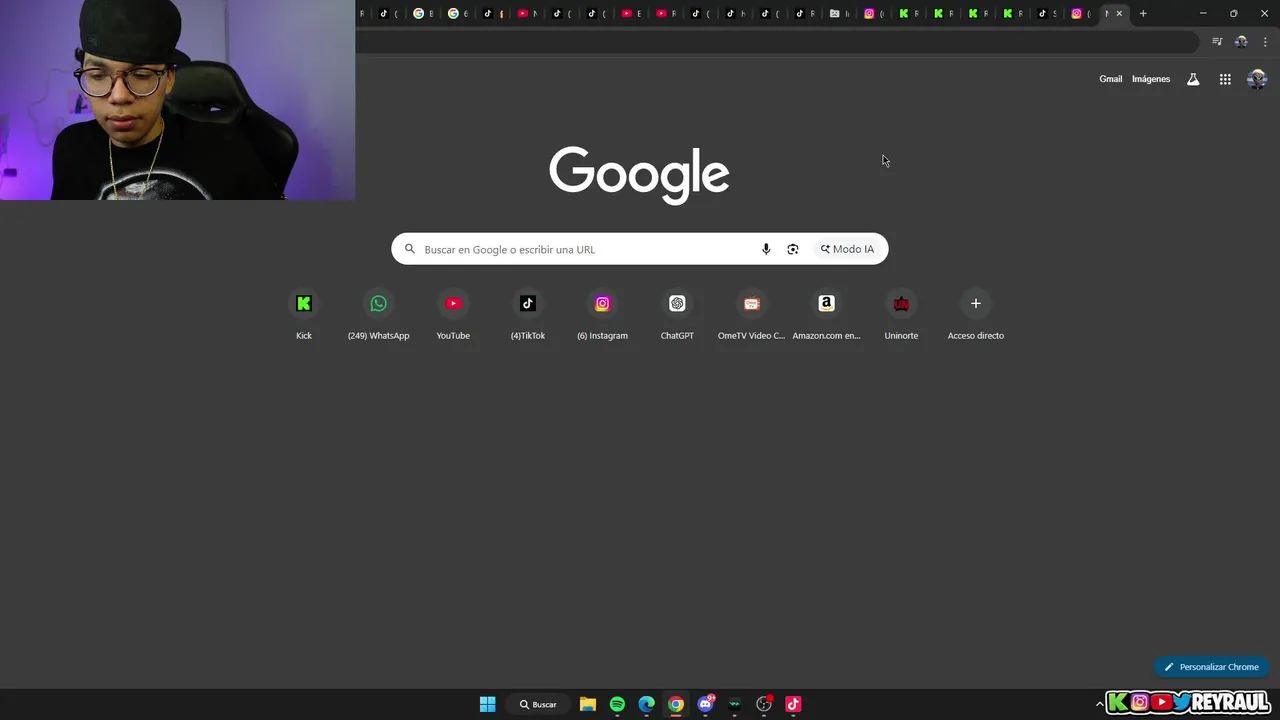Screen dimensions: 1280x720
Task: Click Personalizar Chrome button
Action: coord(1211,667)
